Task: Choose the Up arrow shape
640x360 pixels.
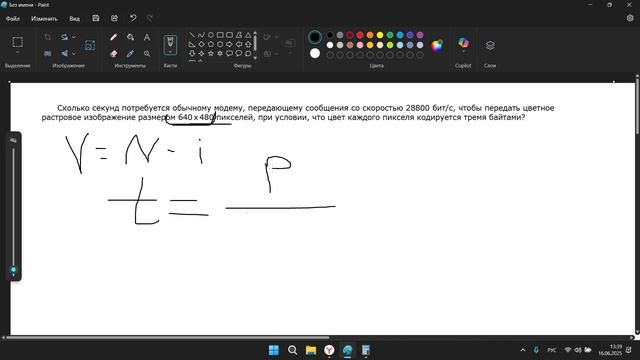Action: click(x=248, y=44)
